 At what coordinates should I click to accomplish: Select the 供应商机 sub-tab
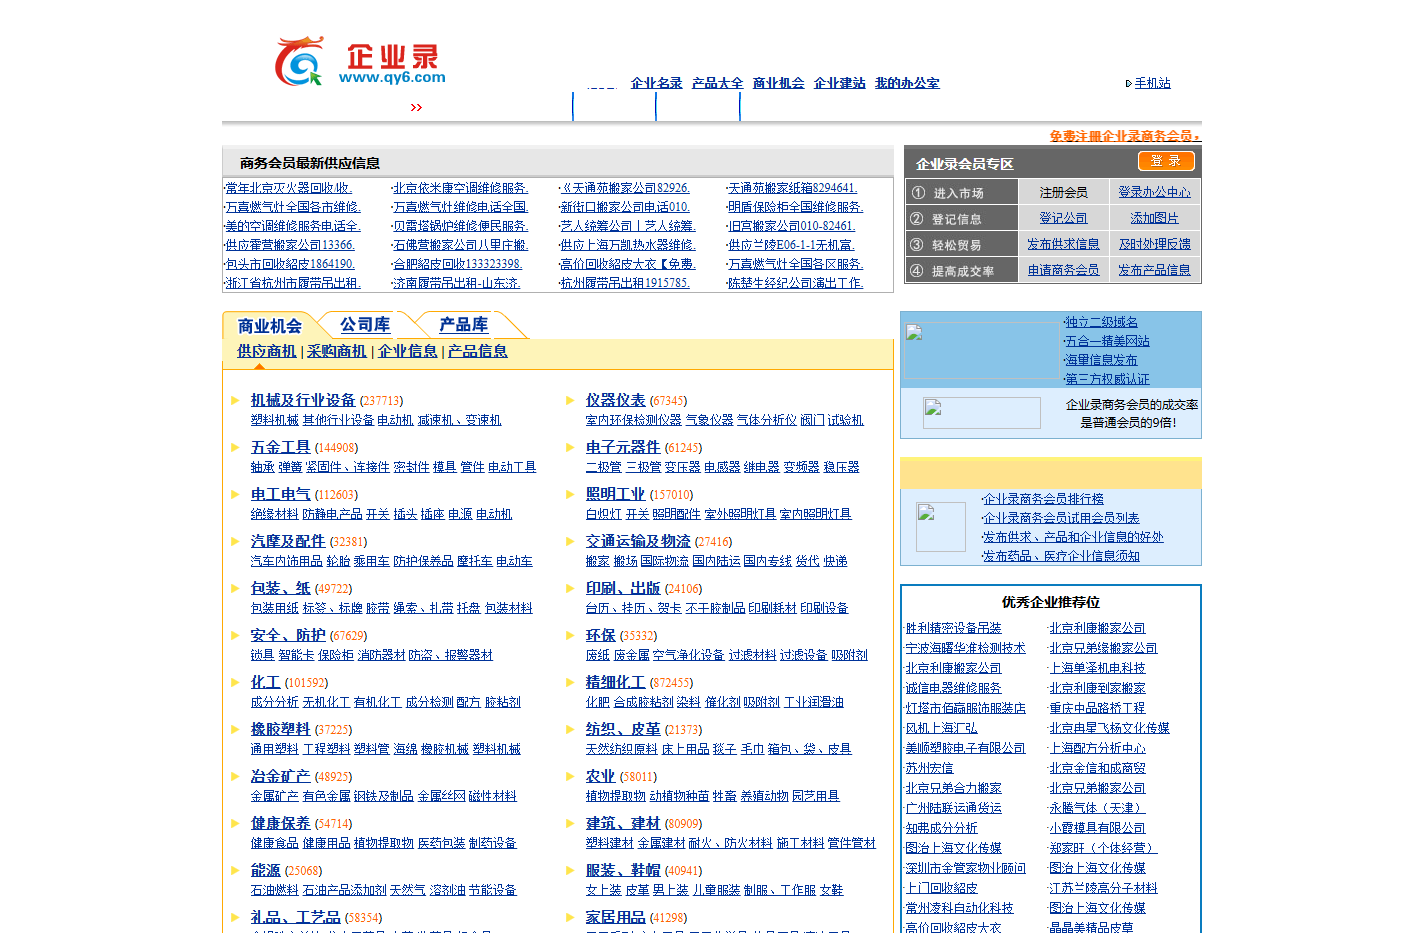(x=267, y=351)
